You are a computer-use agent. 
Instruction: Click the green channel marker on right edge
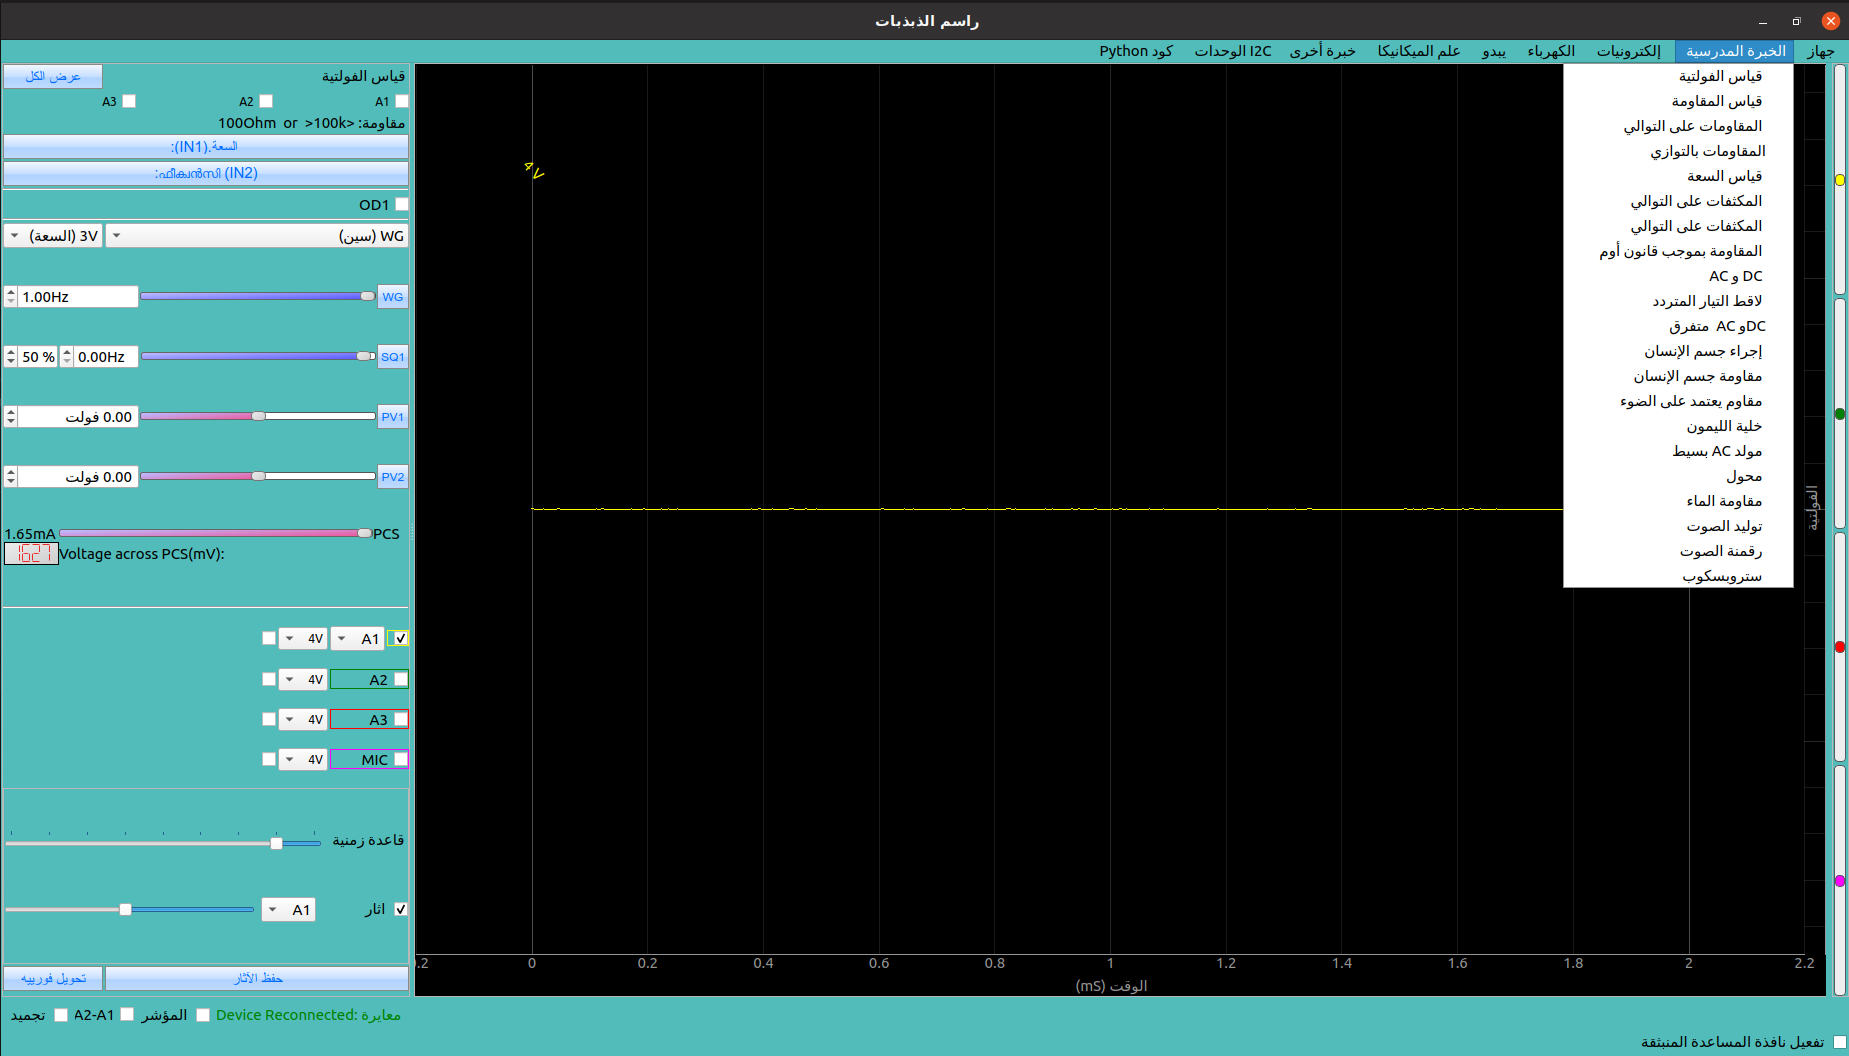(x=1839, y=414)
